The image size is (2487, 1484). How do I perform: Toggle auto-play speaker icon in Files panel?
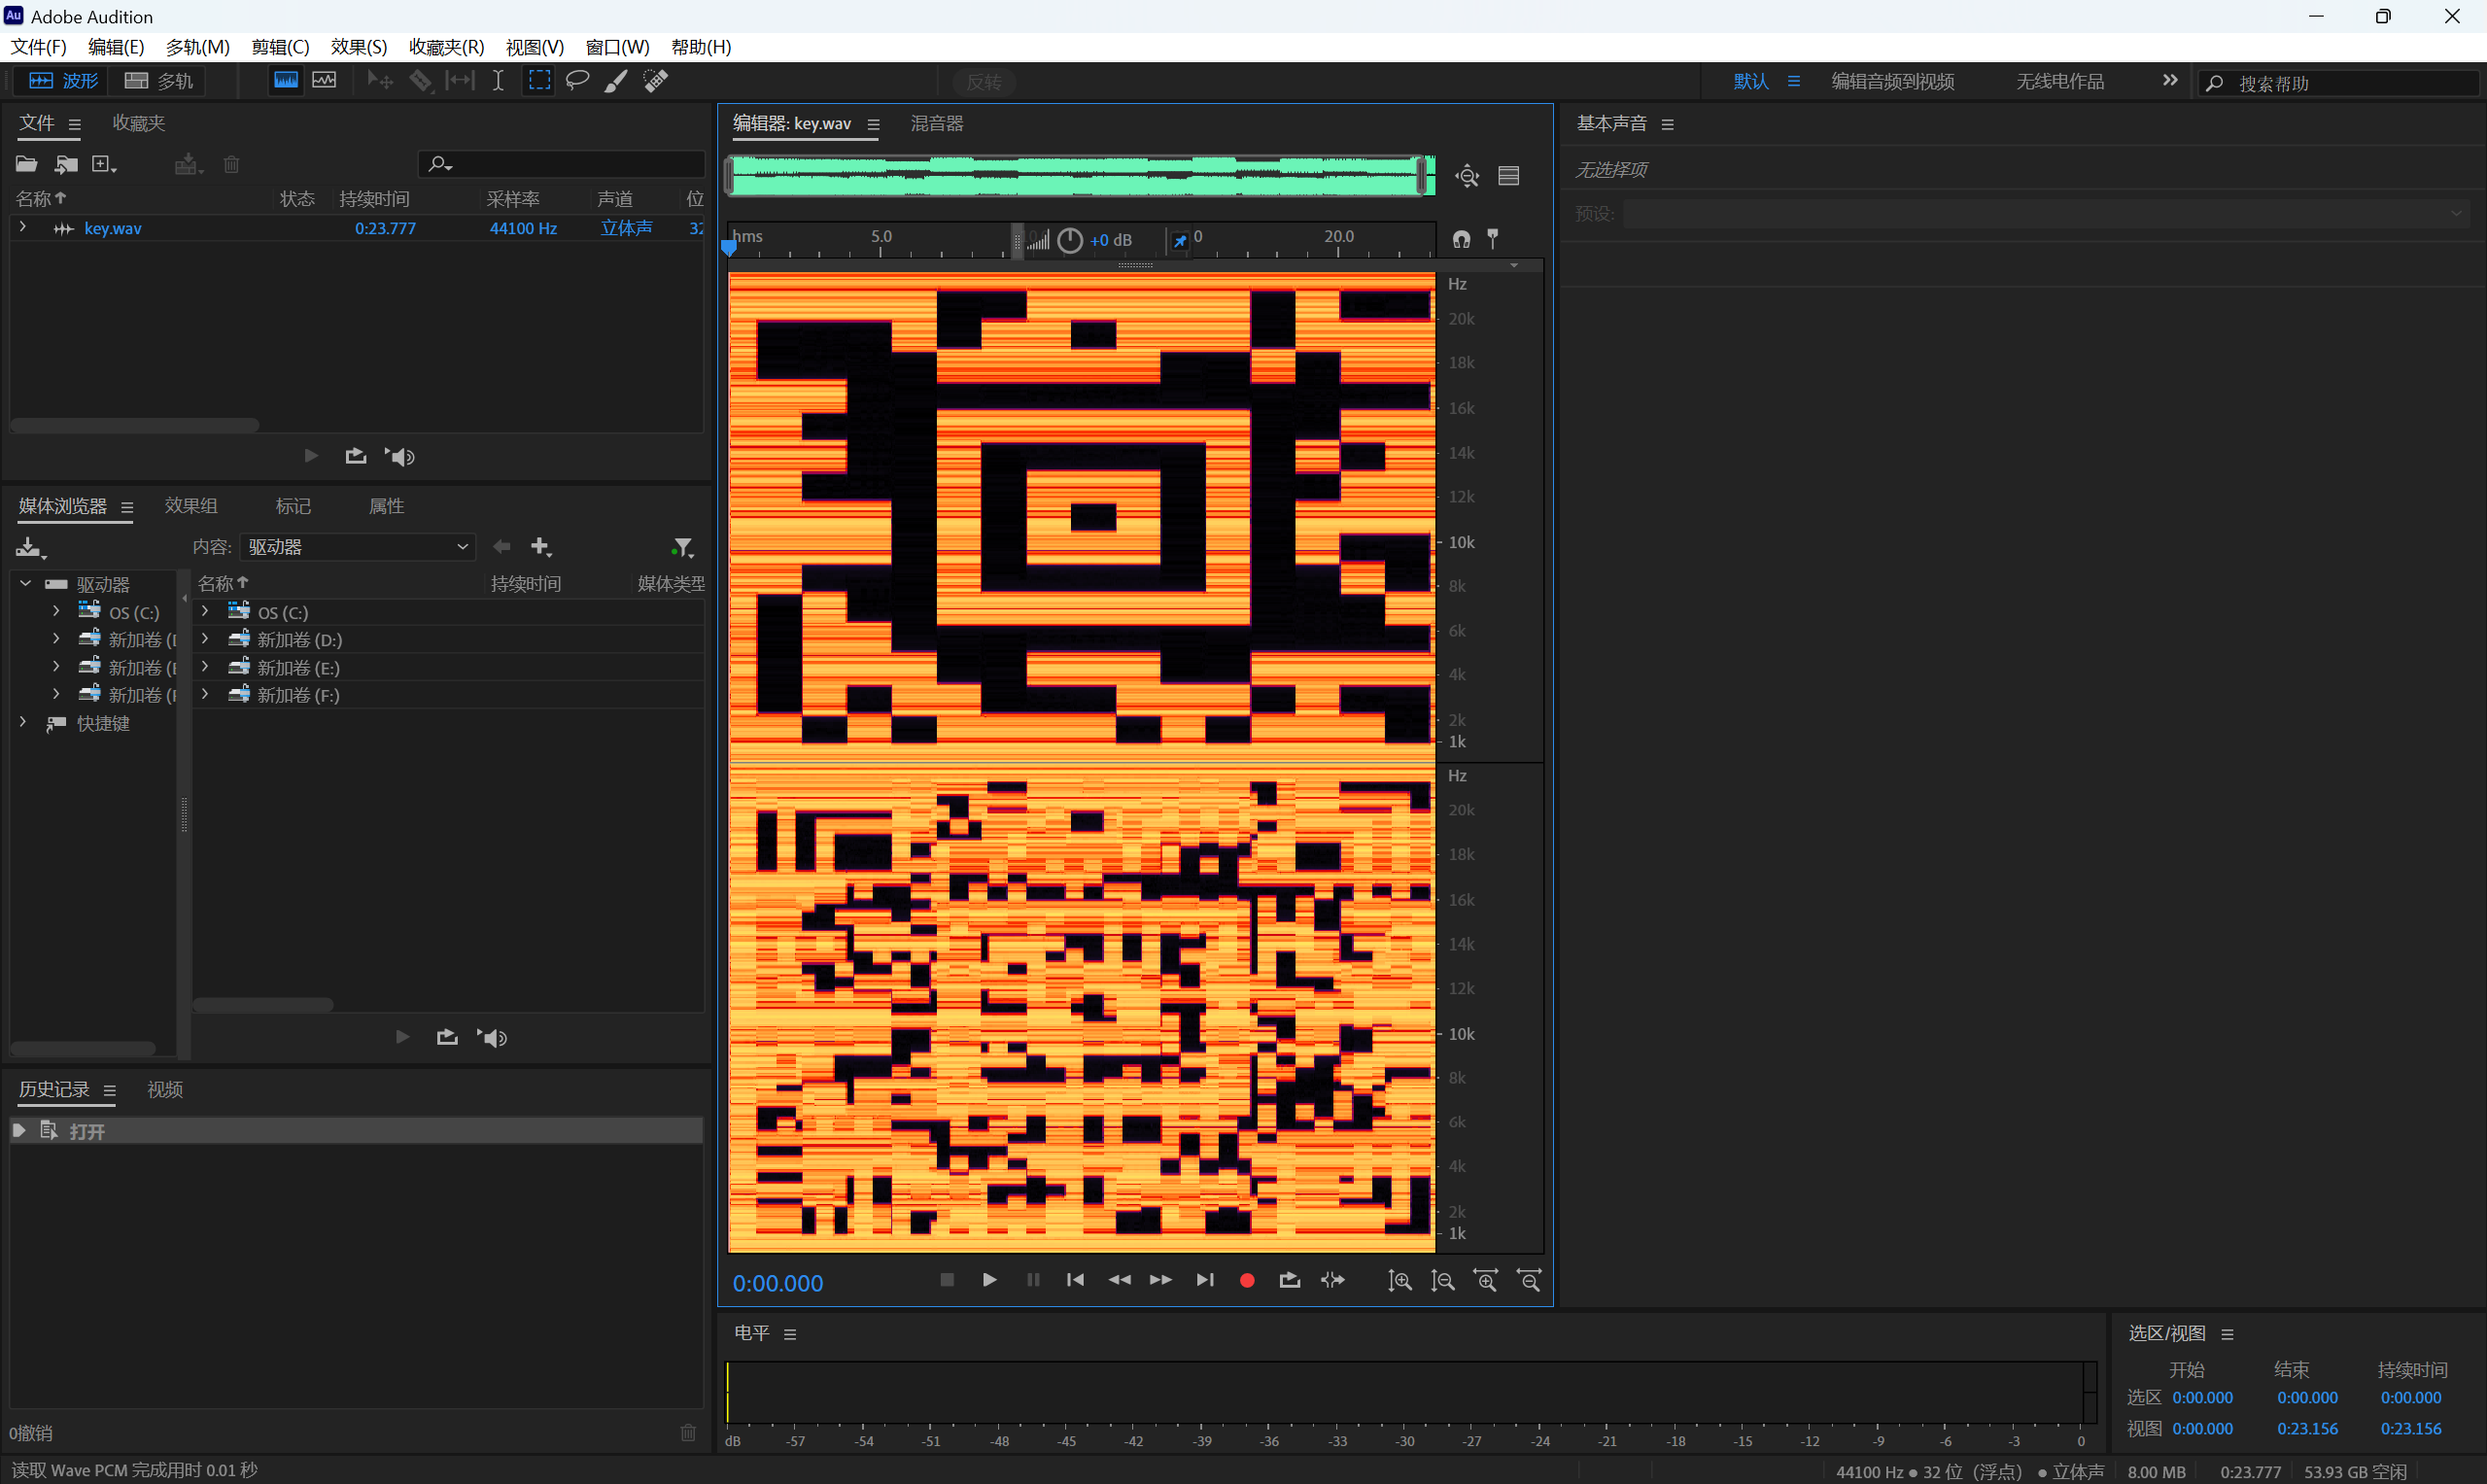point(400,457)
